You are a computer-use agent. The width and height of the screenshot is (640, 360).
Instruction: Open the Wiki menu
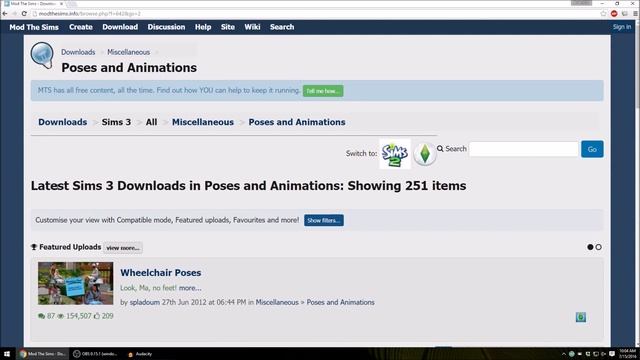point(252,27)
